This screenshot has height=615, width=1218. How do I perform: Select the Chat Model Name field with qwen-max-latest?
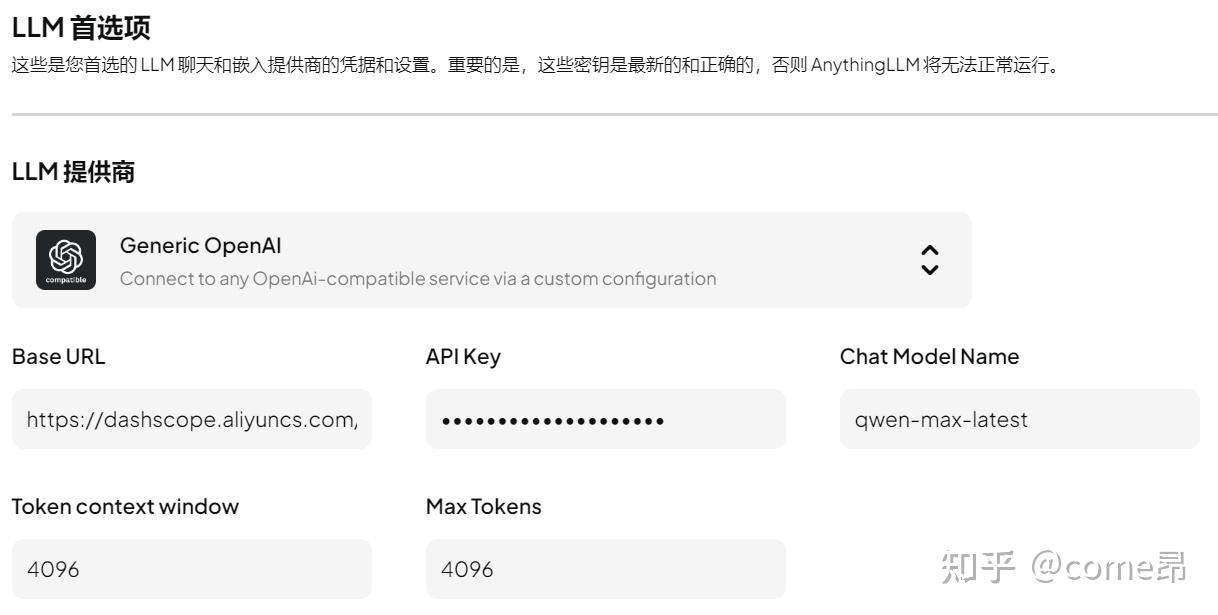tap(1019, 419)
